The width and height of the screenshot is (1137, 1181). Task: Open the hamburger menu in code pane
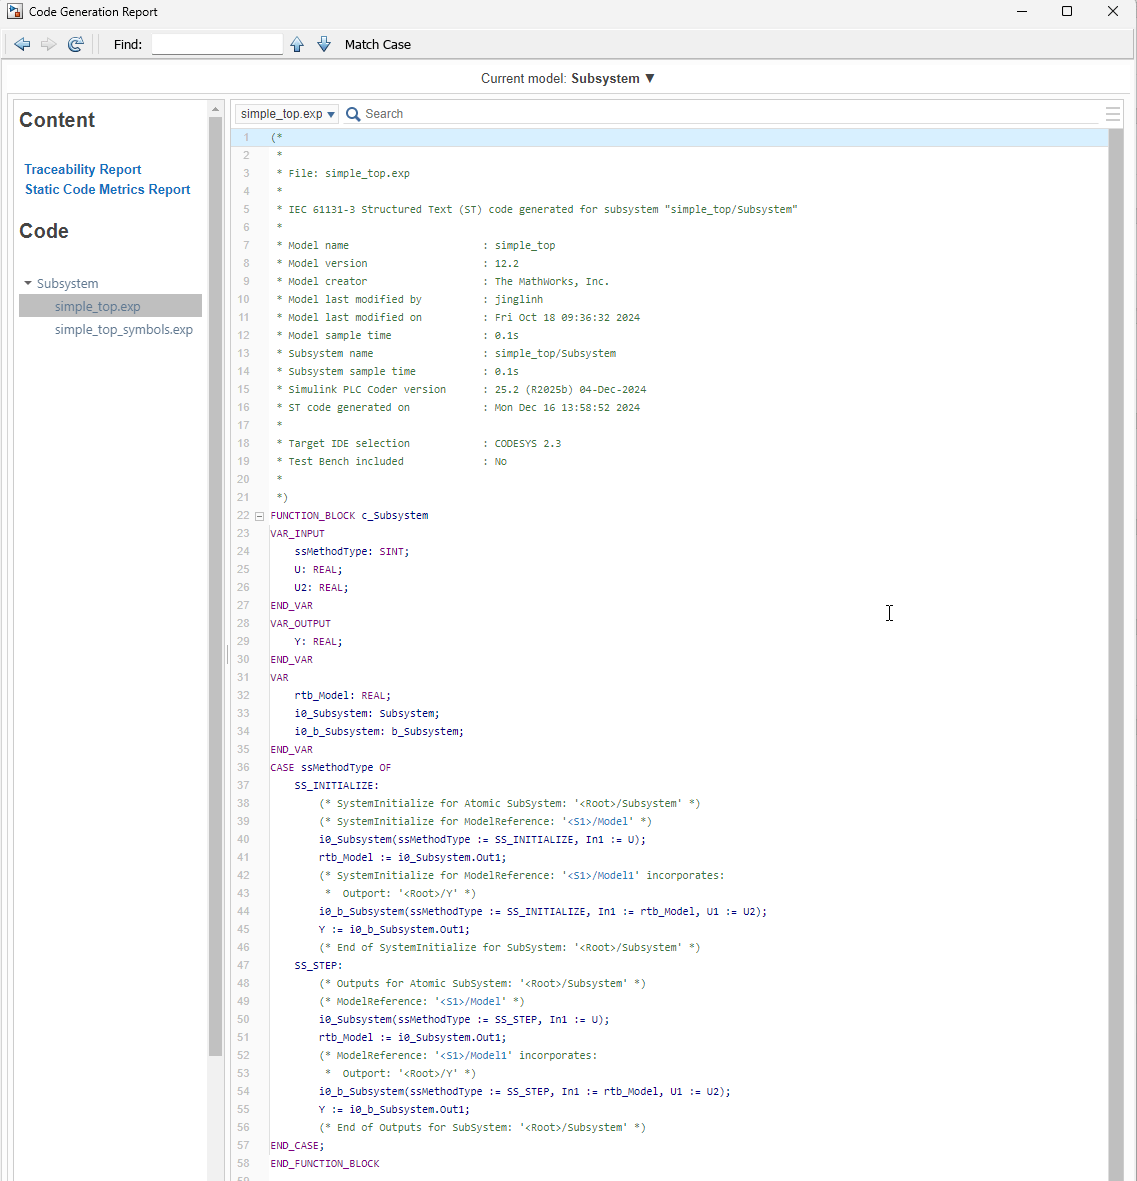point(1112,114)
